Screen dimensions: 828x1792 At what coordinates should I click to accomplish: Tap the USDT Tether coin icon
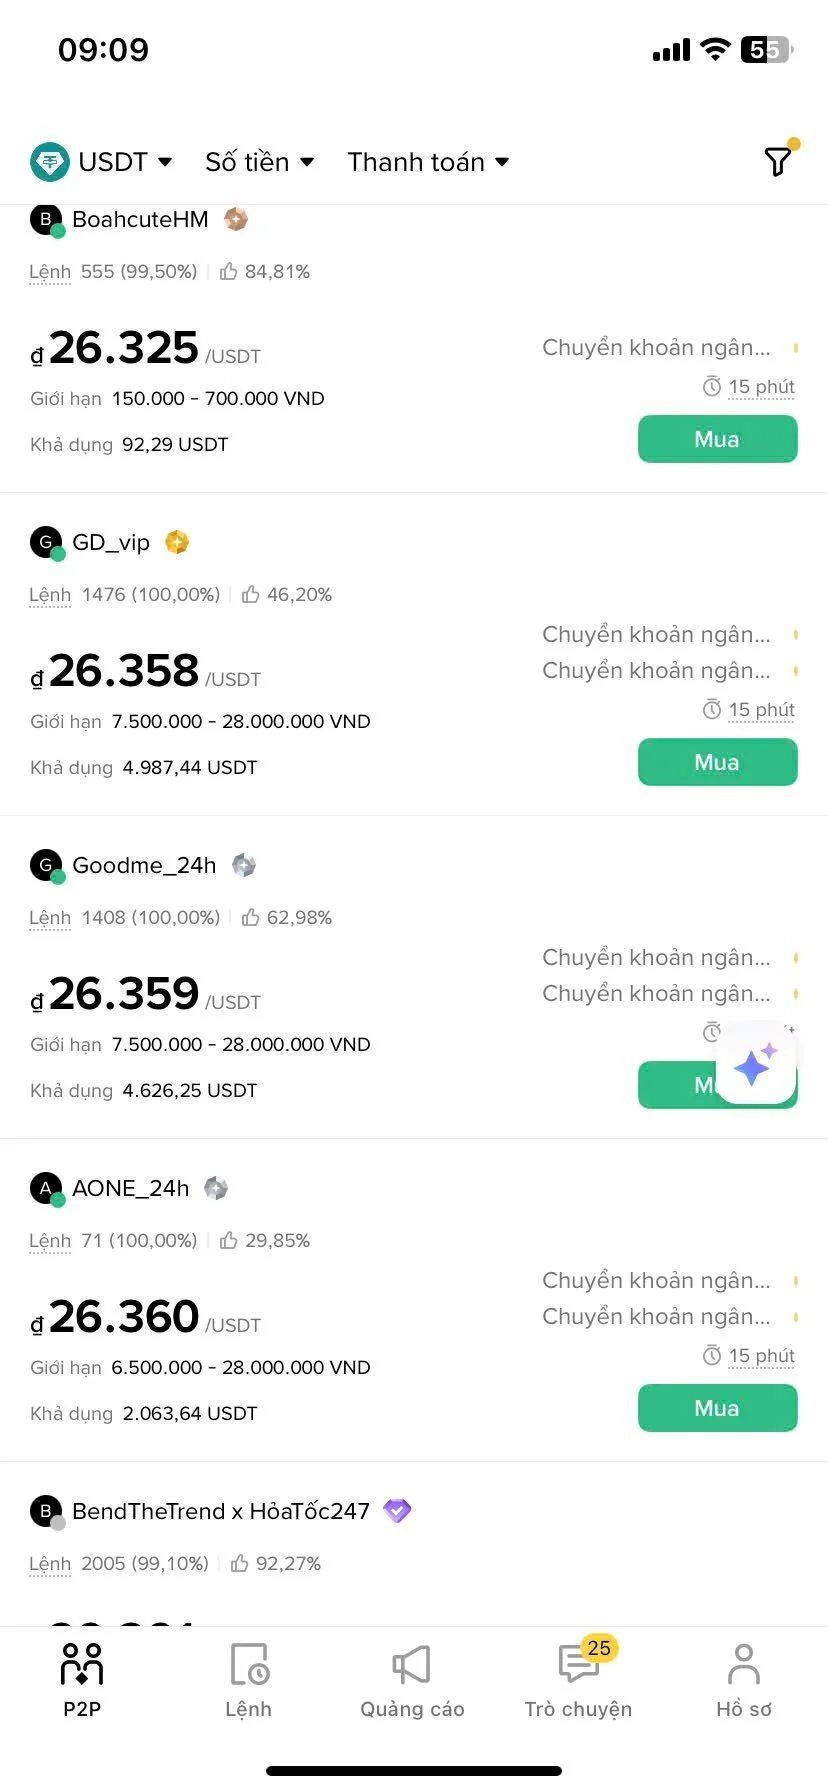49,162
